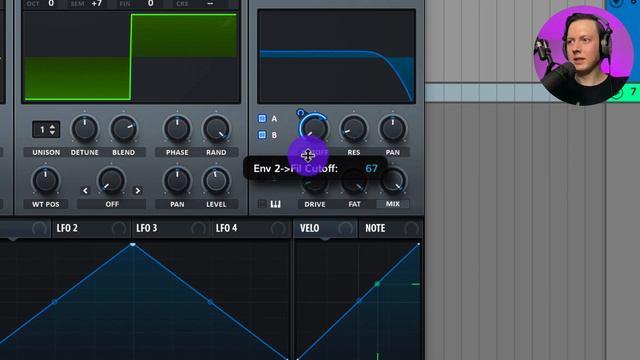Click the small modulation indicator above cutoff knob

[x=300, y=113]
